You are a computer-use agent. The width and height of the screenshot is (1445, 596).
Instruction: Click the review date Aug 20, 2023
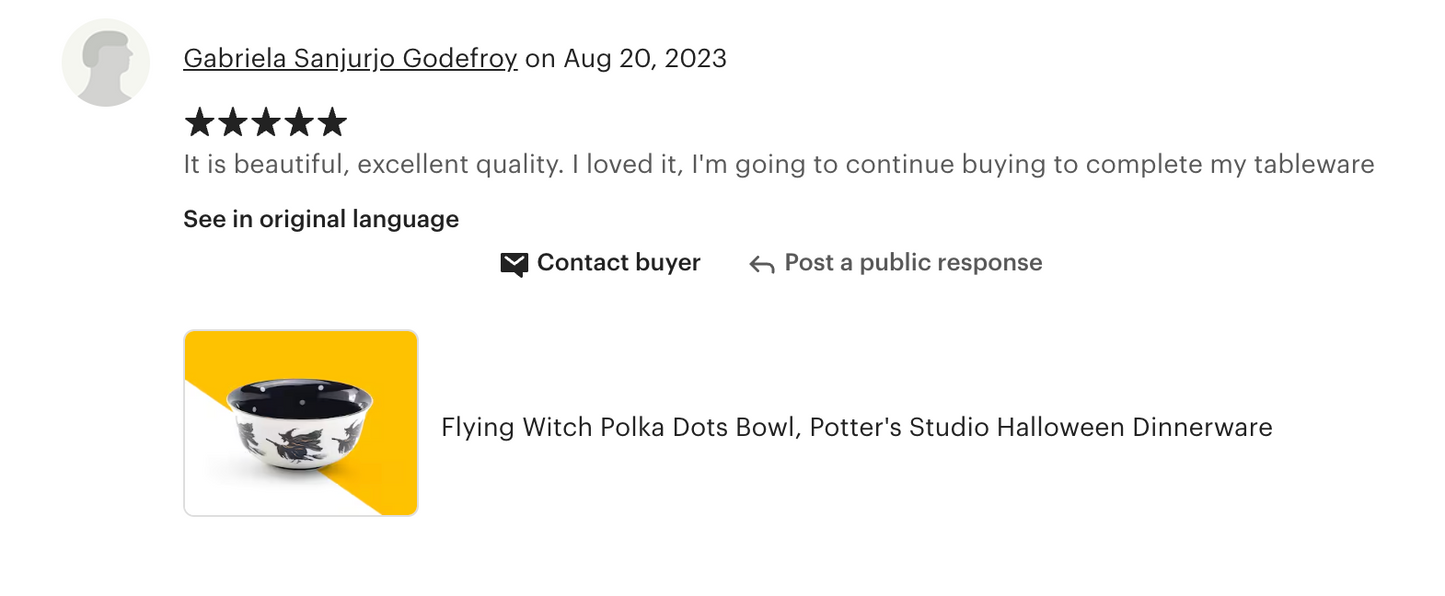[x=645, y=59]
